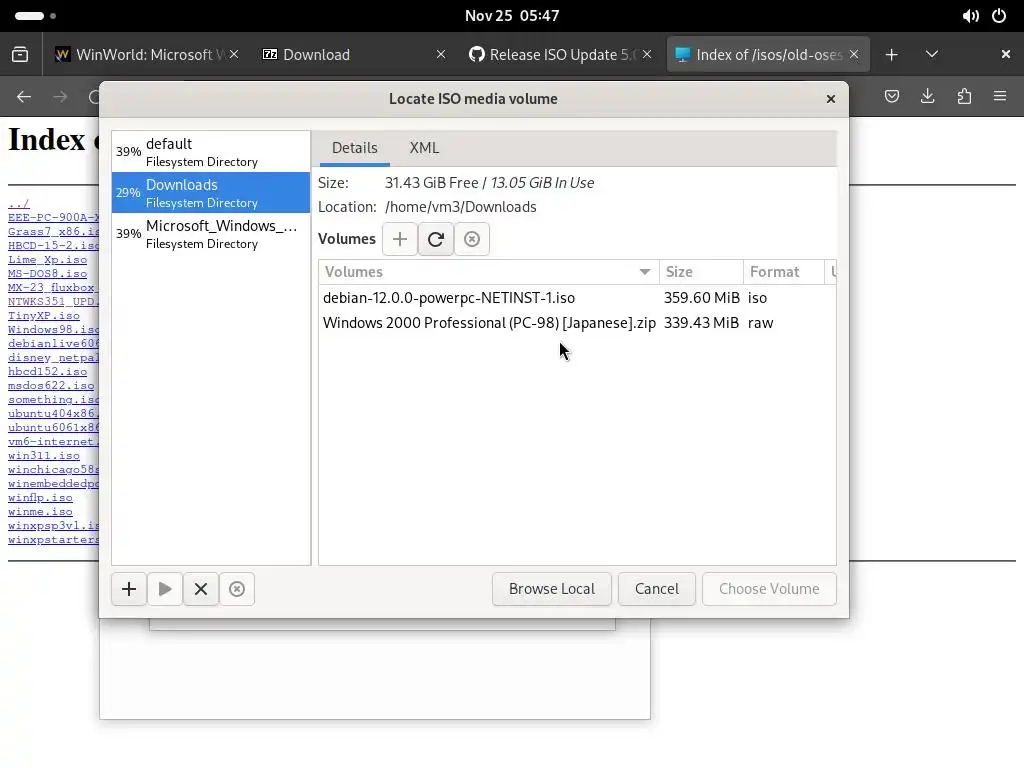The height and width of the screenshot is (768, 1024).
Task: Sort by the Volumes column header
Action: tap(488, 272)
